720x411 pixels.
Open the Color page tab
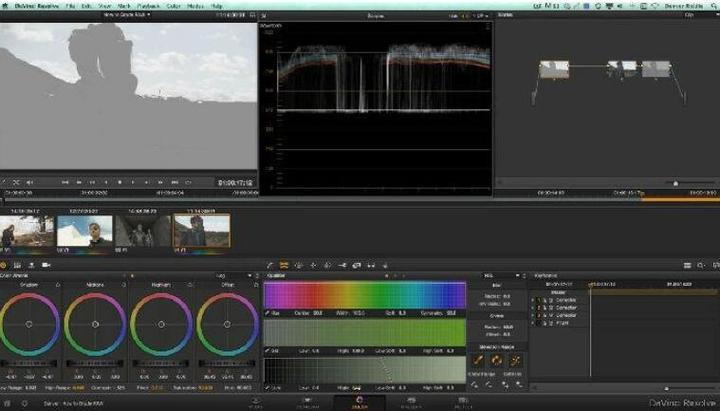359,401
